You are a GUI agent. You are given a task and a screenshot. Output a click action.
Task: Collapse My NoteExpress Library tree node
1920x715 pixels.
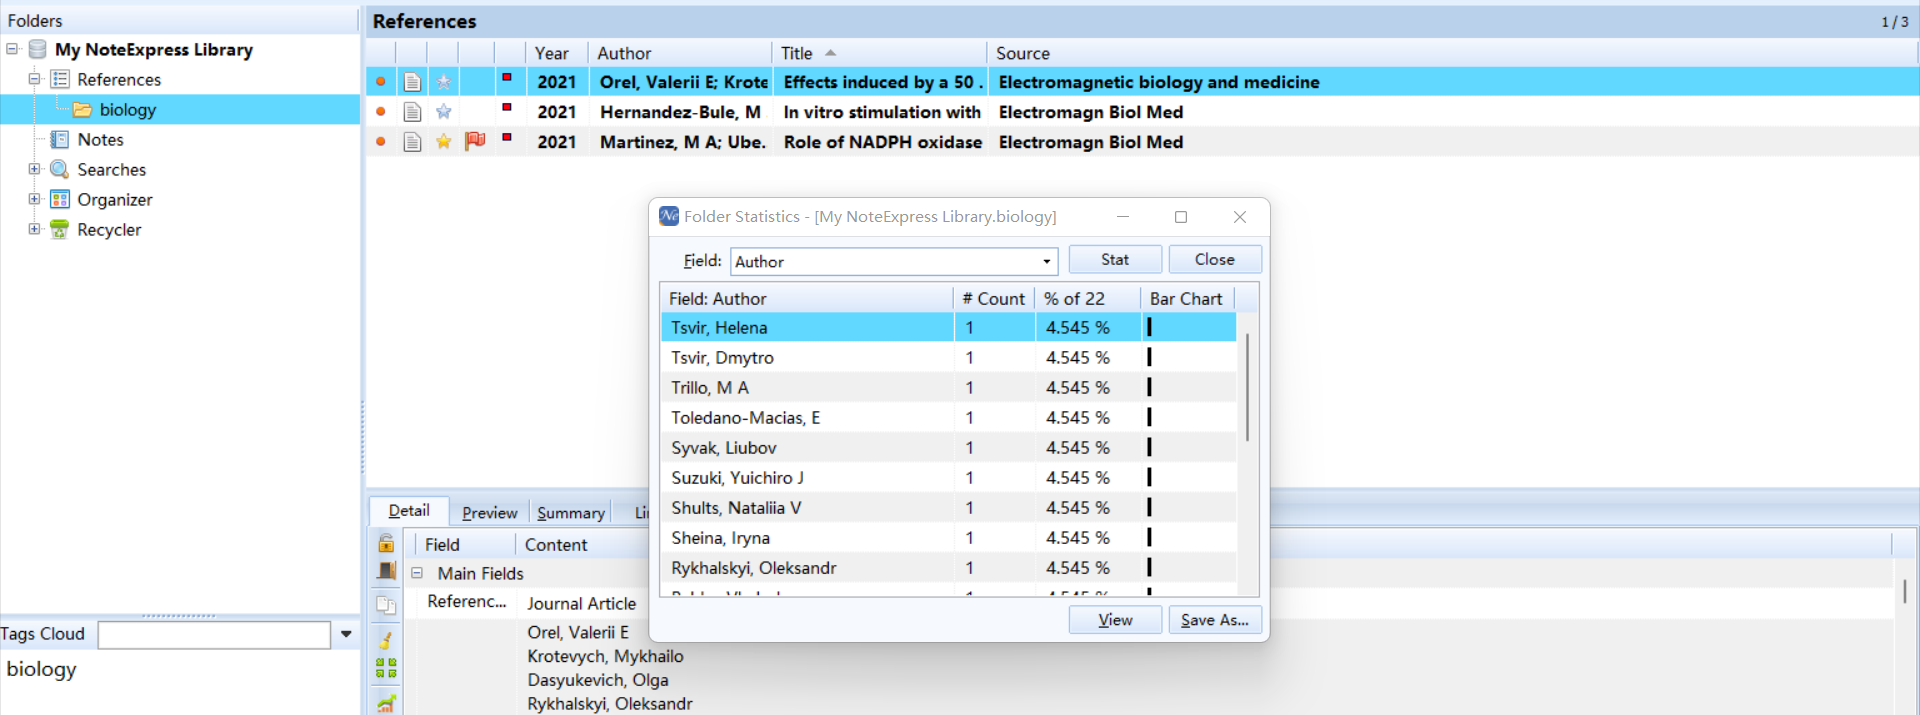12,49
